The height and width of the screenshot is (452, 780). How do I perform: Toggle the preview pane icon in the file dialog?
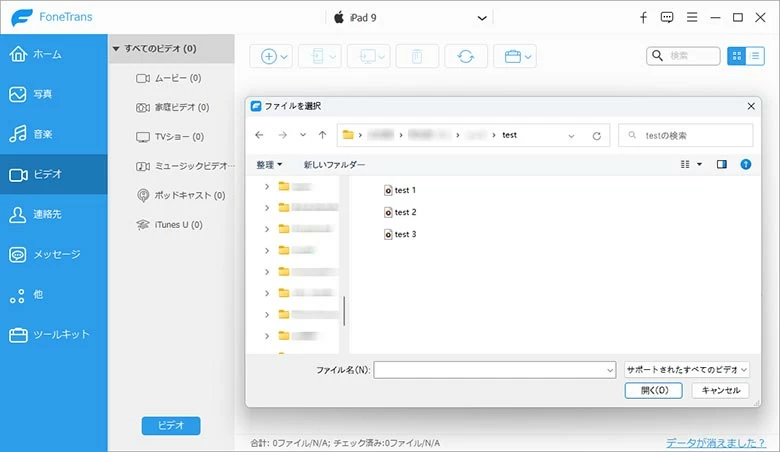[721, 164]
